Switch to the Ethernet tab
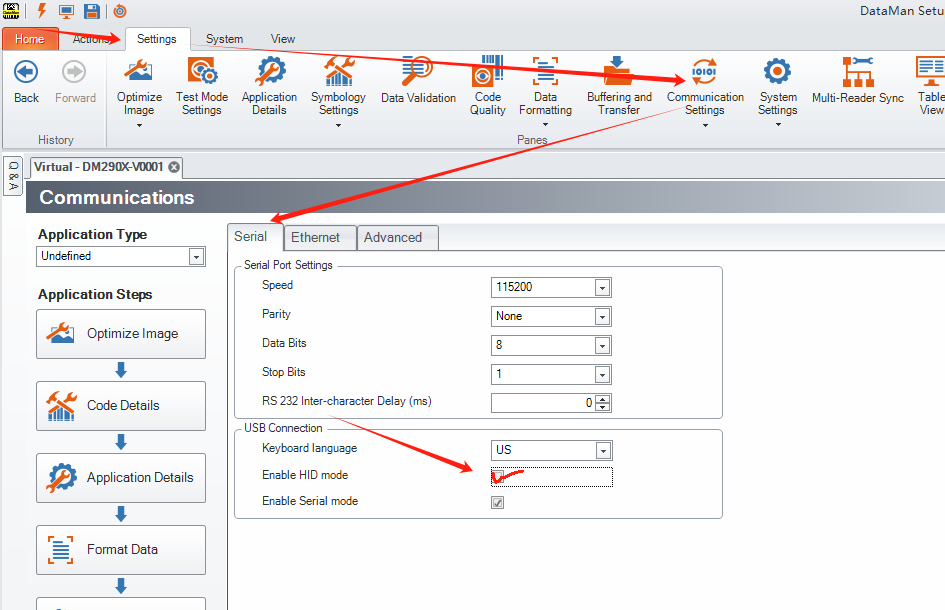The image size is (945, 610). click(x=319, y=237)
